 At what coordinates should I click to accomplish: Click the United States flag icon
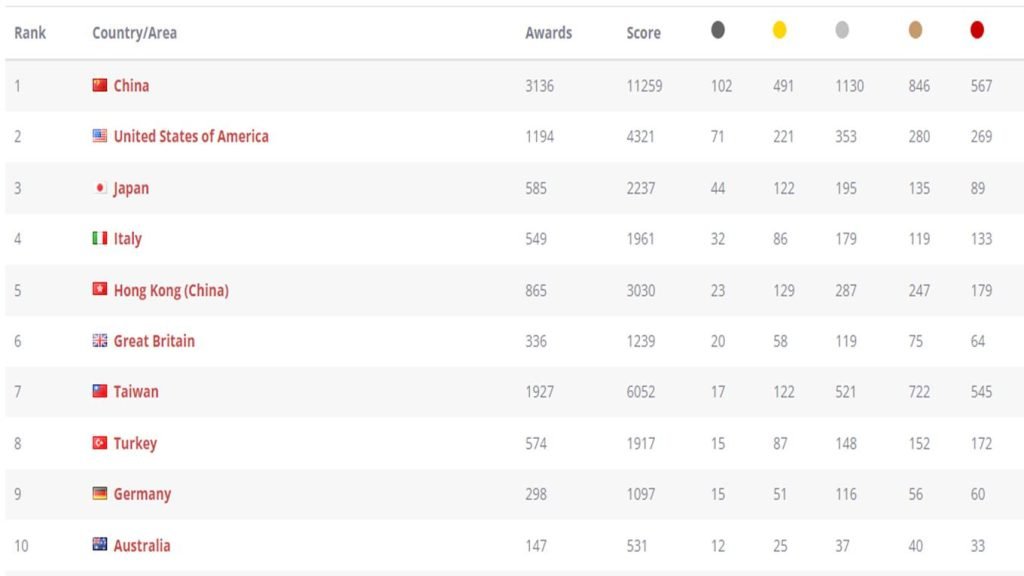click(x=99, y=136)
